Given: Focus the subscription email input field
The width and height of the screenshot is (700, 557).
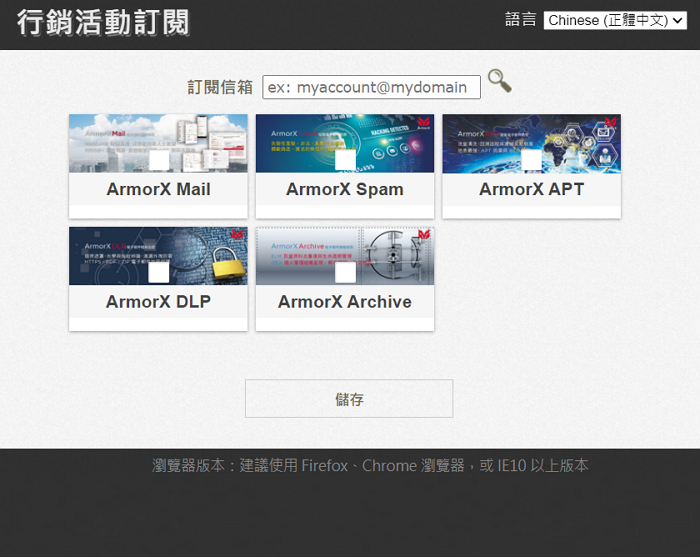Looking at the screenshot, I should [x=371, y=87].
